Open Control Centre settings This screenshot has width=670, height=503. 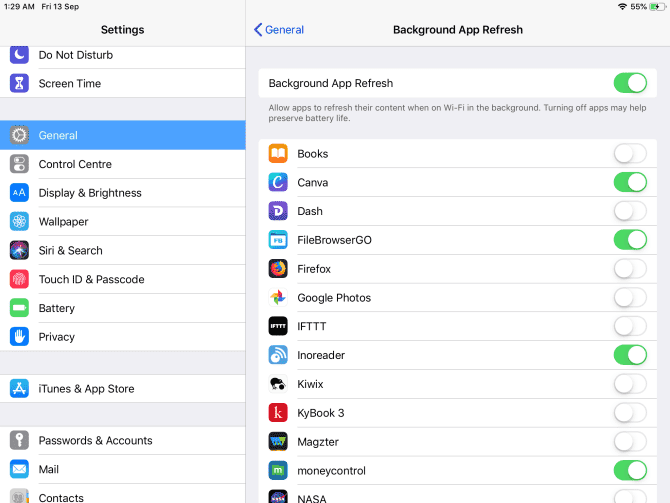123,164
